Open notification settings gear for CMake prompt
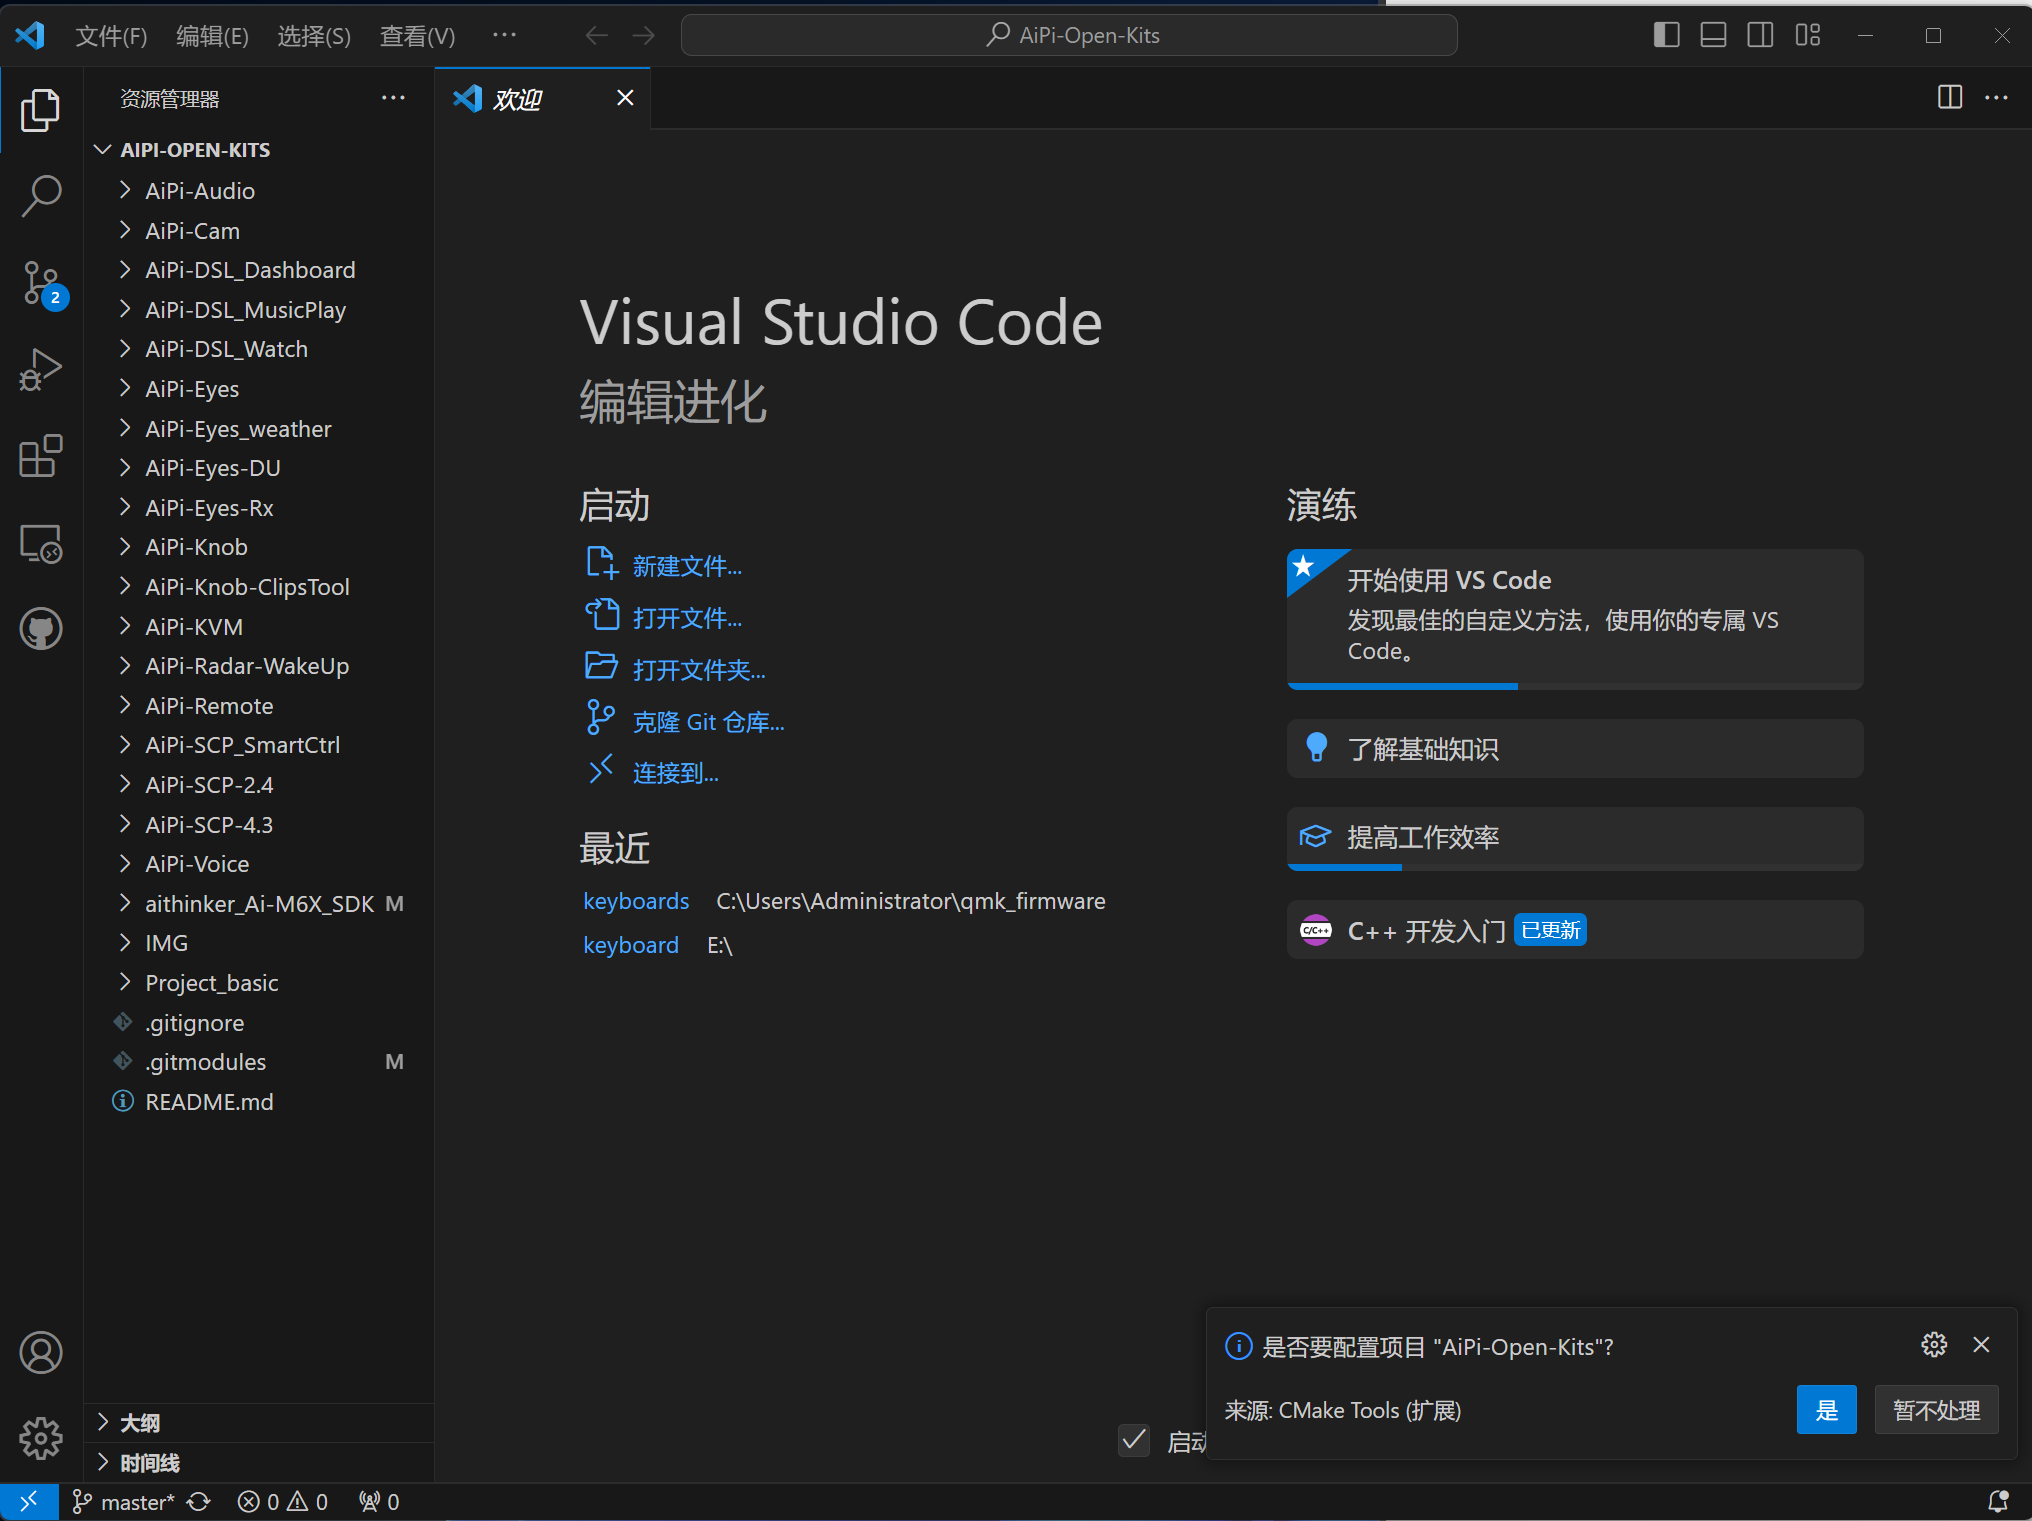This screenshot has width=2032, height=1521. (1934, 1344)
